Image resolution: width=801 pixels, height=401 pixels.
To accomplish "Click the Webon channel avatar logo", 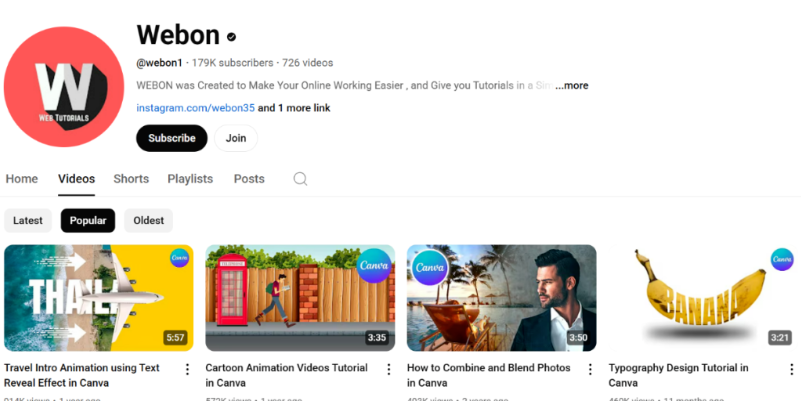I will [64, 88].
